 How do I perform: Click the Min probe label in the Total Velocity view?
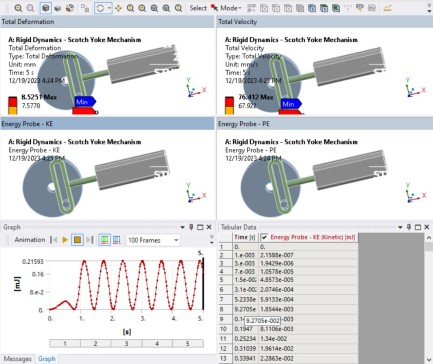(x=291, y=104)
